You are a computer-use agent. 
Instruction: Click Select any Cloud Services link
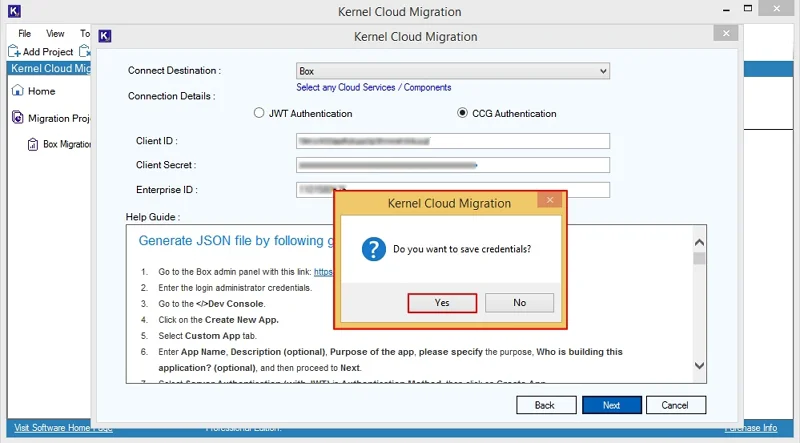373,87
